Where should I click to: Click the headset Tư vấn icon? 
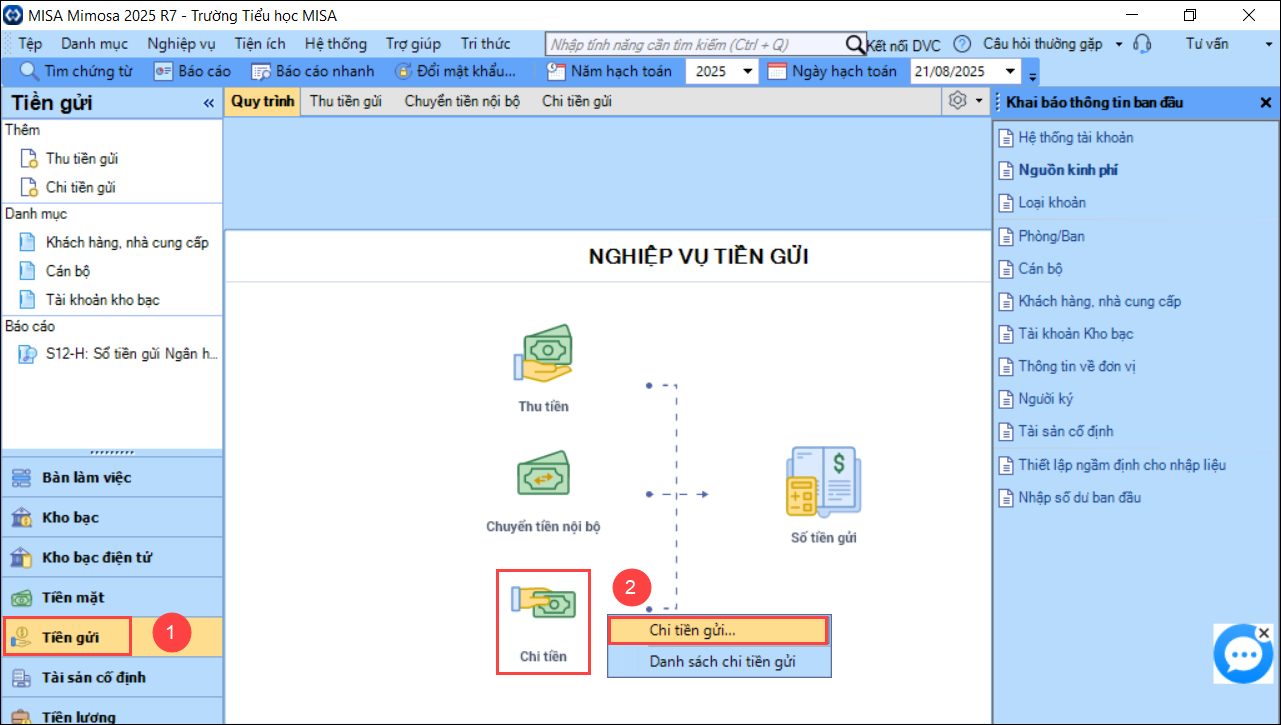[1143, 44]
